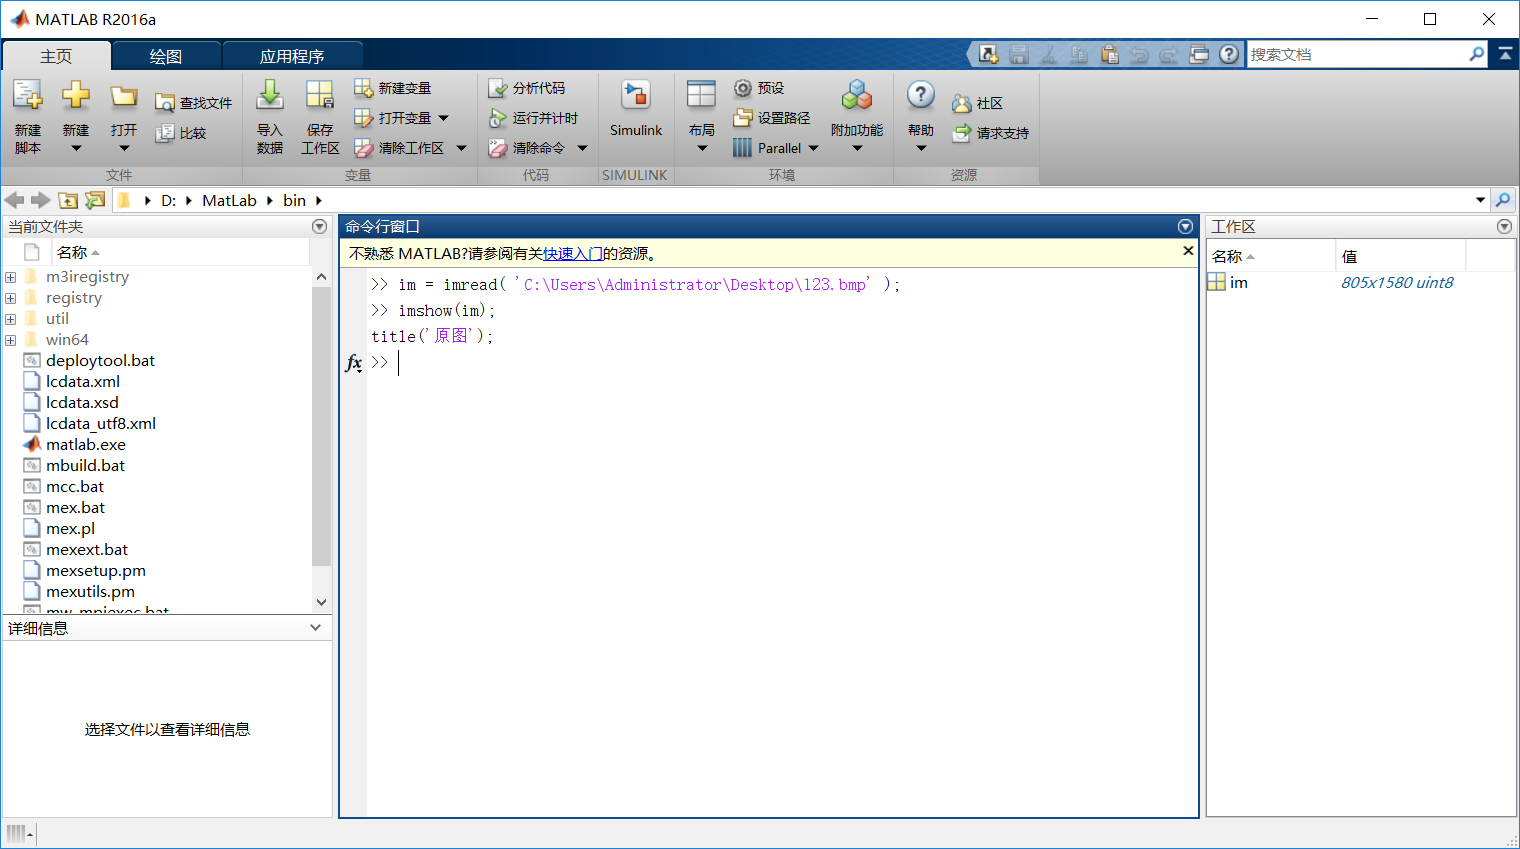Expand the registry folder node
Screen dimensions: 1520x849
click(11, 298)
